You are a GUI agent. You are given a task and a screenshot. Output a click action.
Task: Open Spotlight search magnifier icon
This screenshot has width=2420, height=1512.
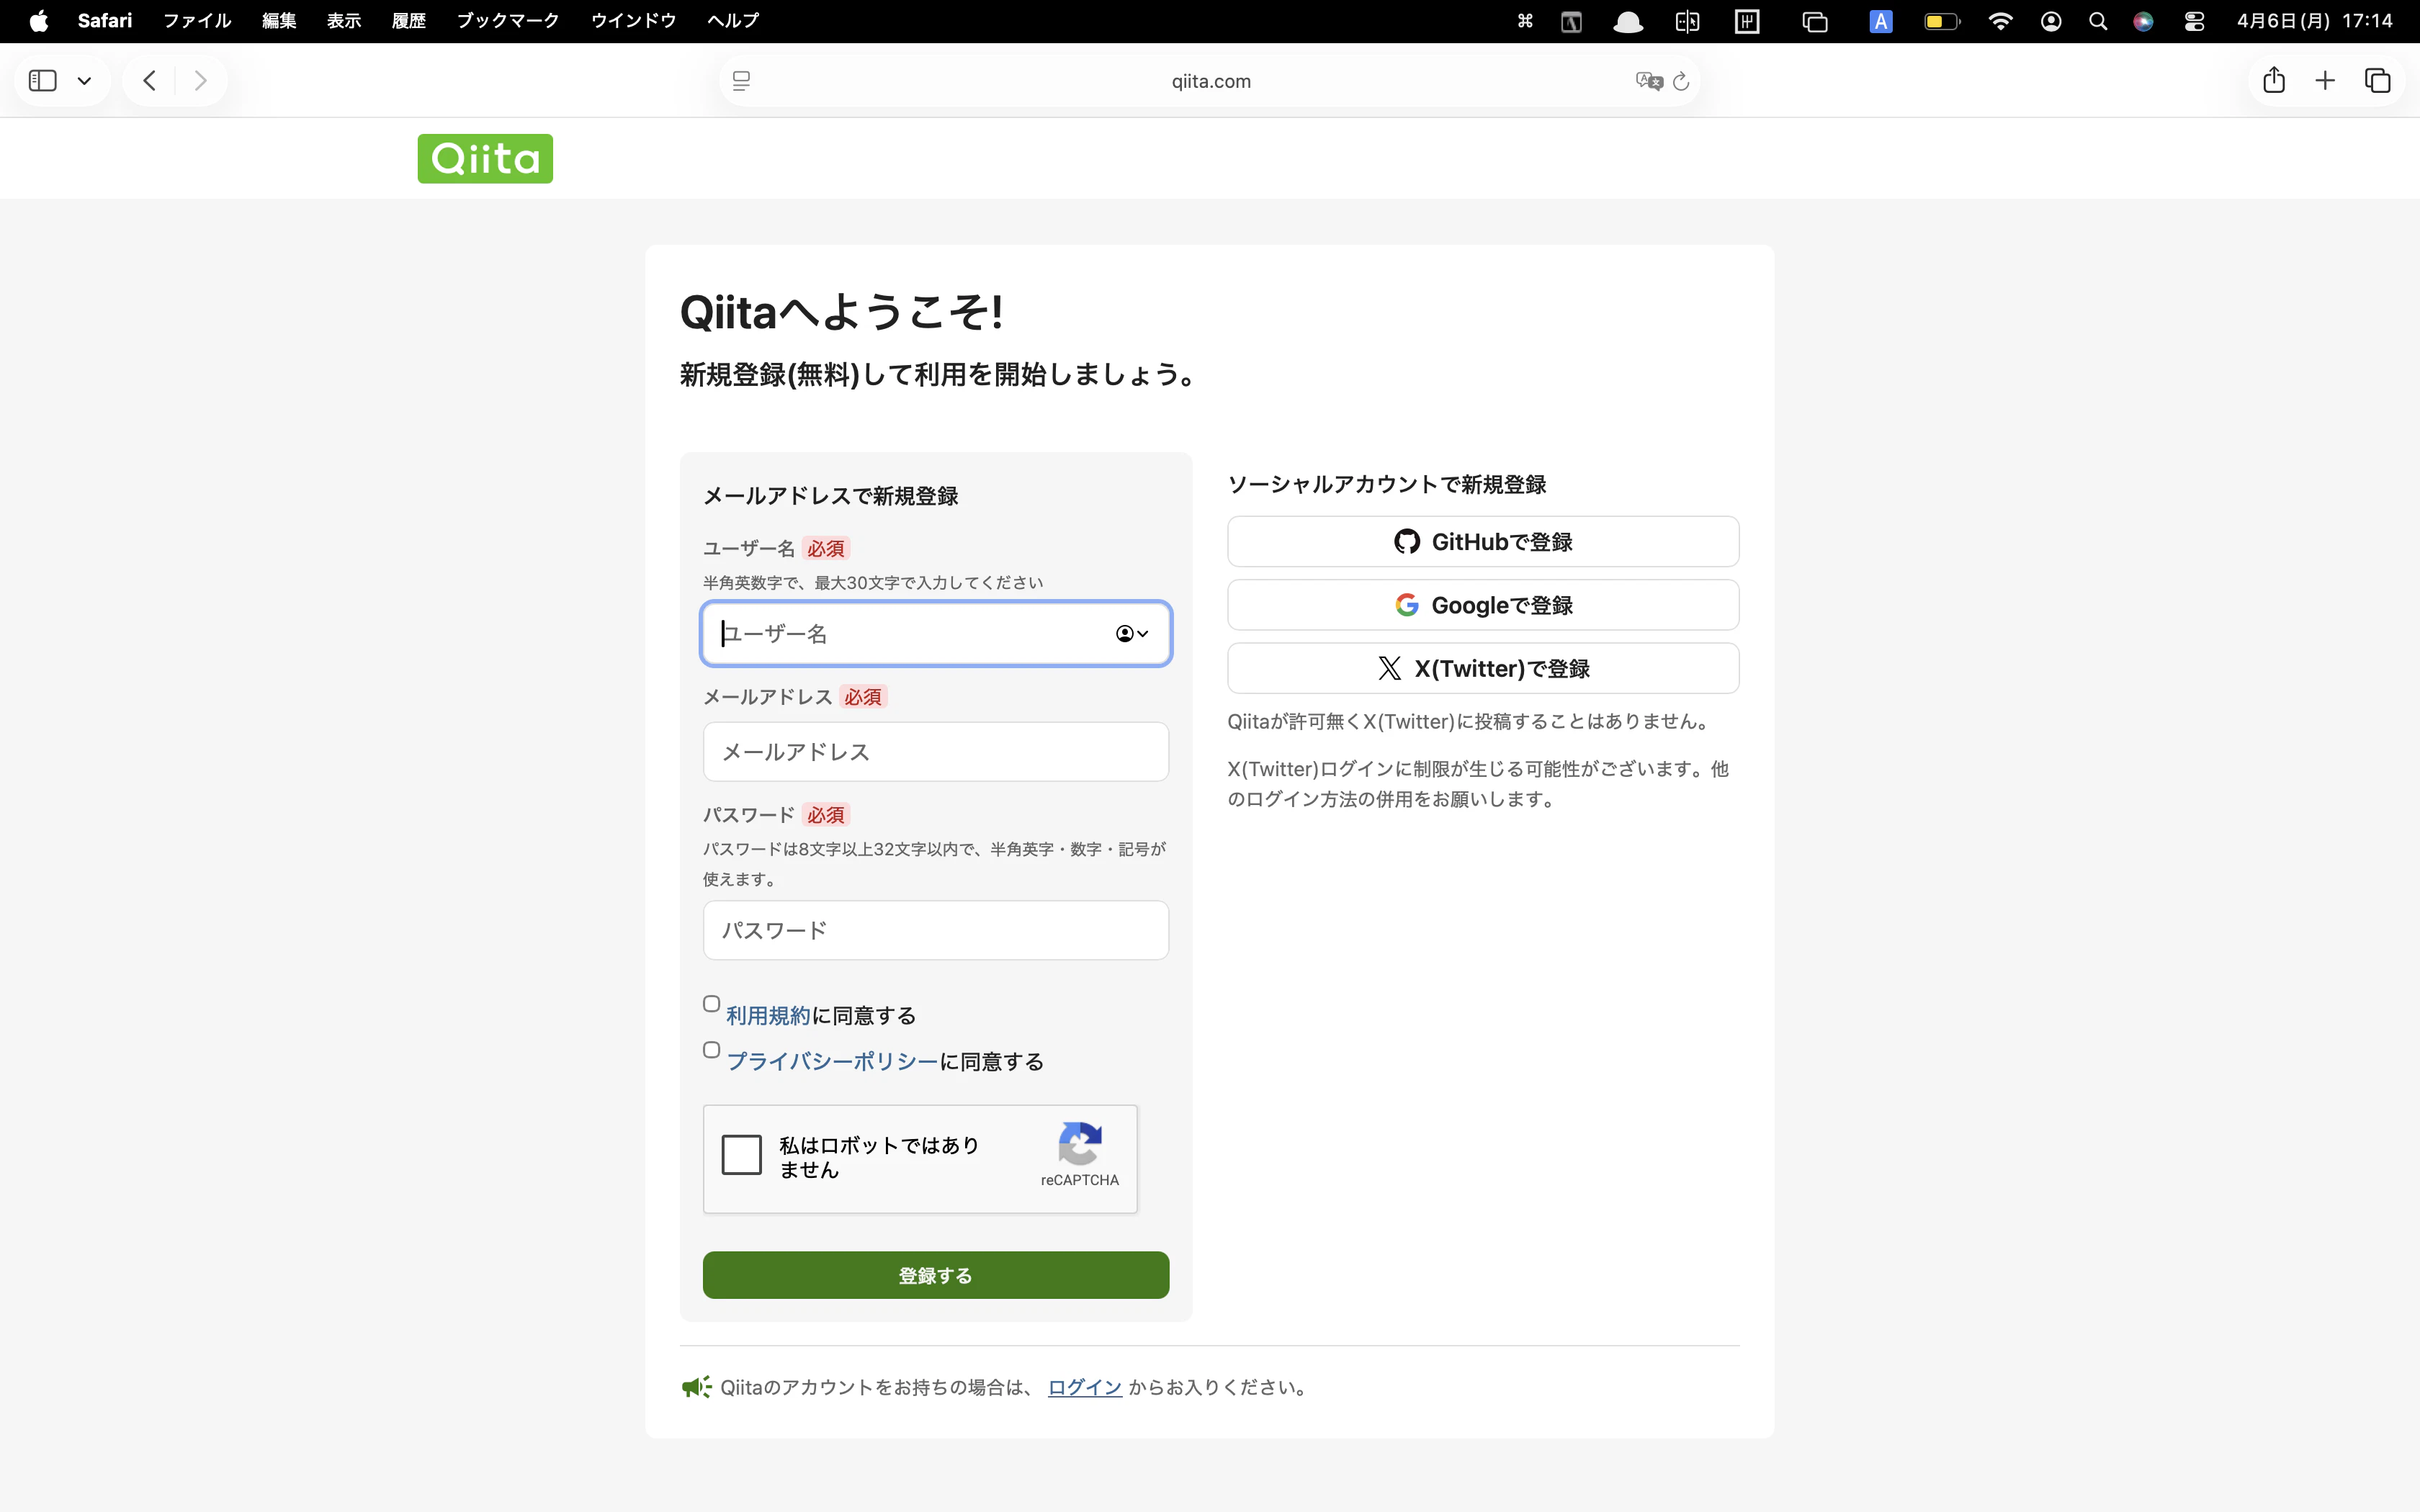tap(2098, 21)
